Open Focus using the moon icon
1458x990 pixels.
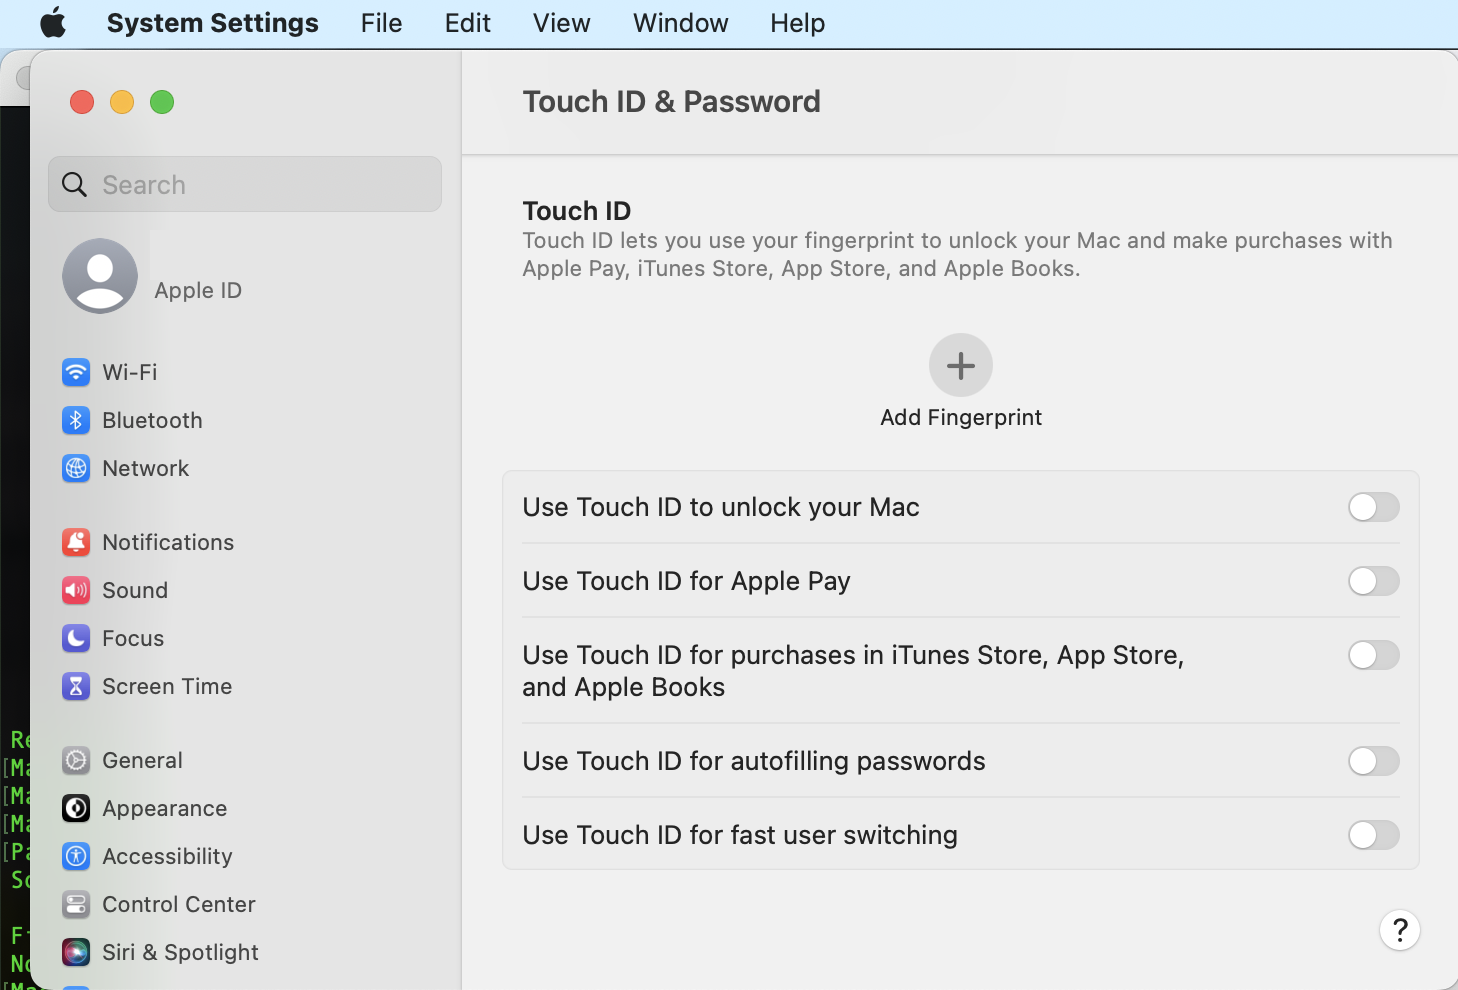[76, 638]
